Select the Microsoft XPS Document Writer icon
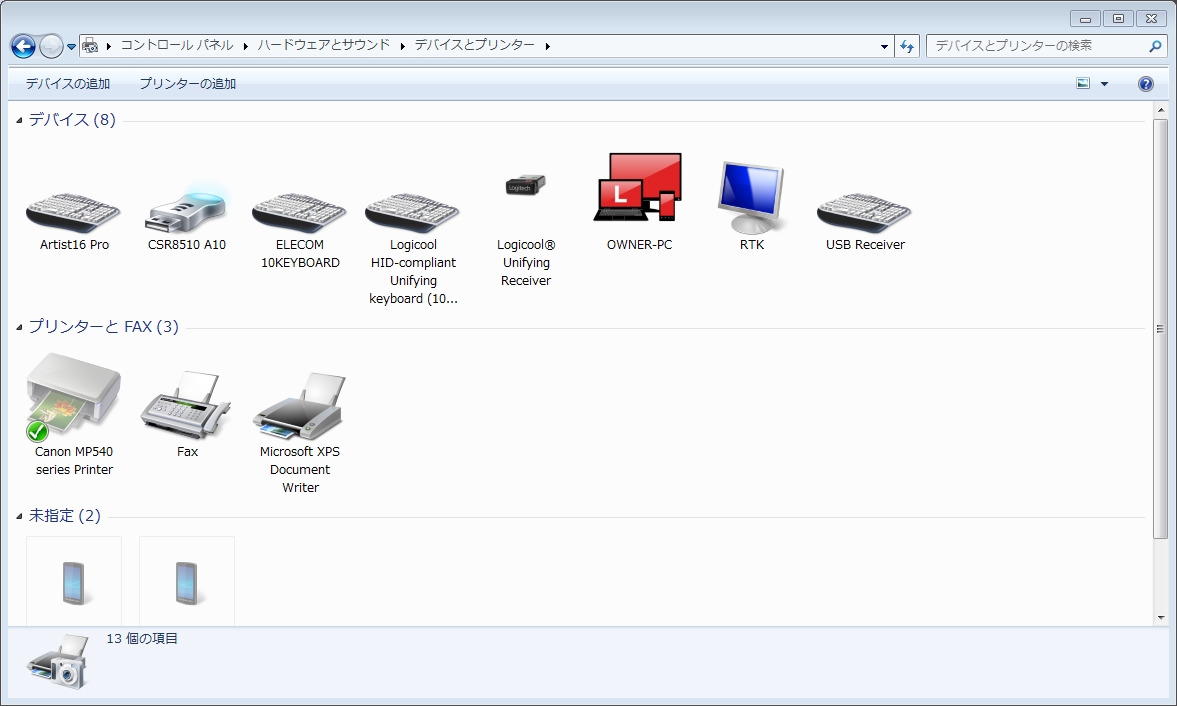The image size is (1177, 706). coord(300,406)
